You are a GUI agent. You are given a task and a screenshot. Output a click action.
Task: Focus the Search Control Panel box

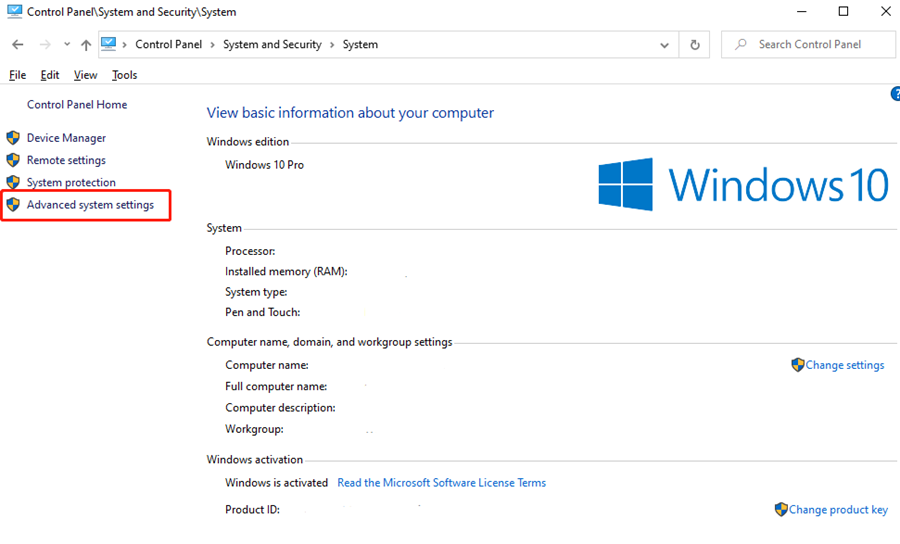coord(808,44)
